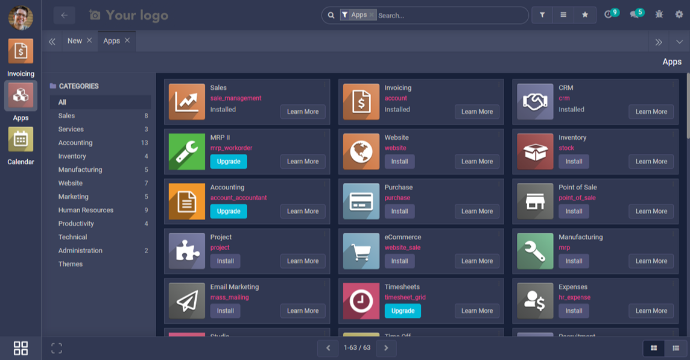Open the group-by dropdown
Screen dimensions: 690x360
coord(563,15)
